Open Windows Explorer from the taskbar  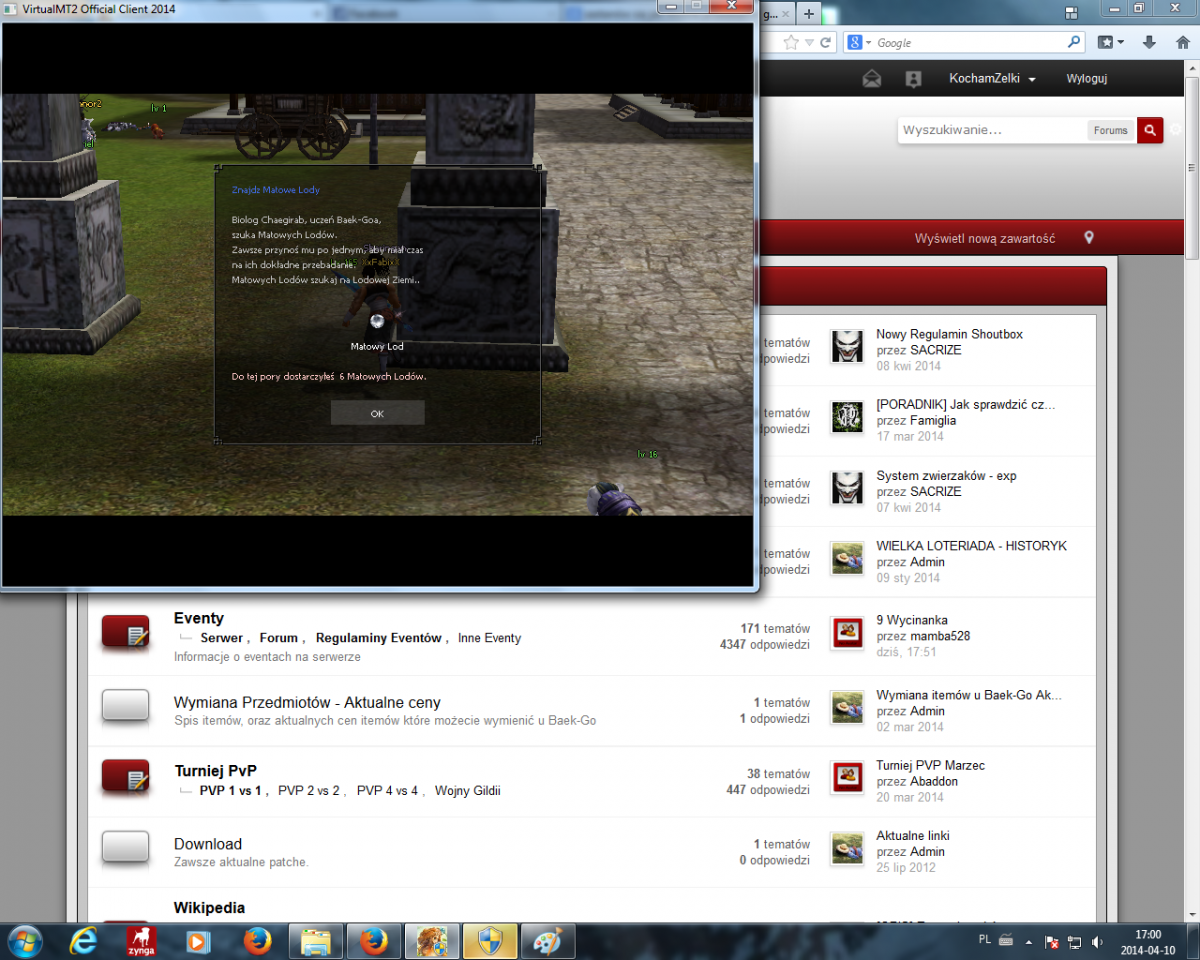tap(315, 941)
